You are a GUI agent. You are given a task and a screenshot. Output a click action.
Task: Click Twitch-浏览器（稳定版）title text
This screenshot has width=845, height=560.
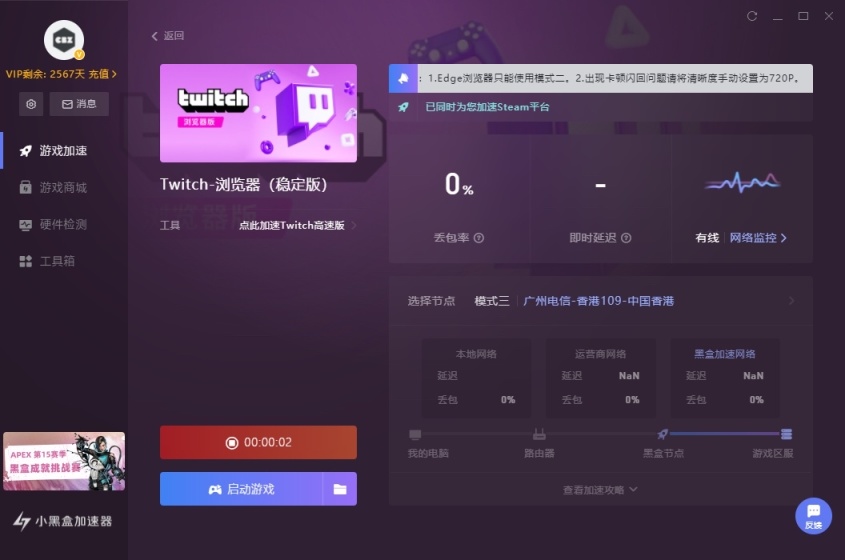click(244, 185)
